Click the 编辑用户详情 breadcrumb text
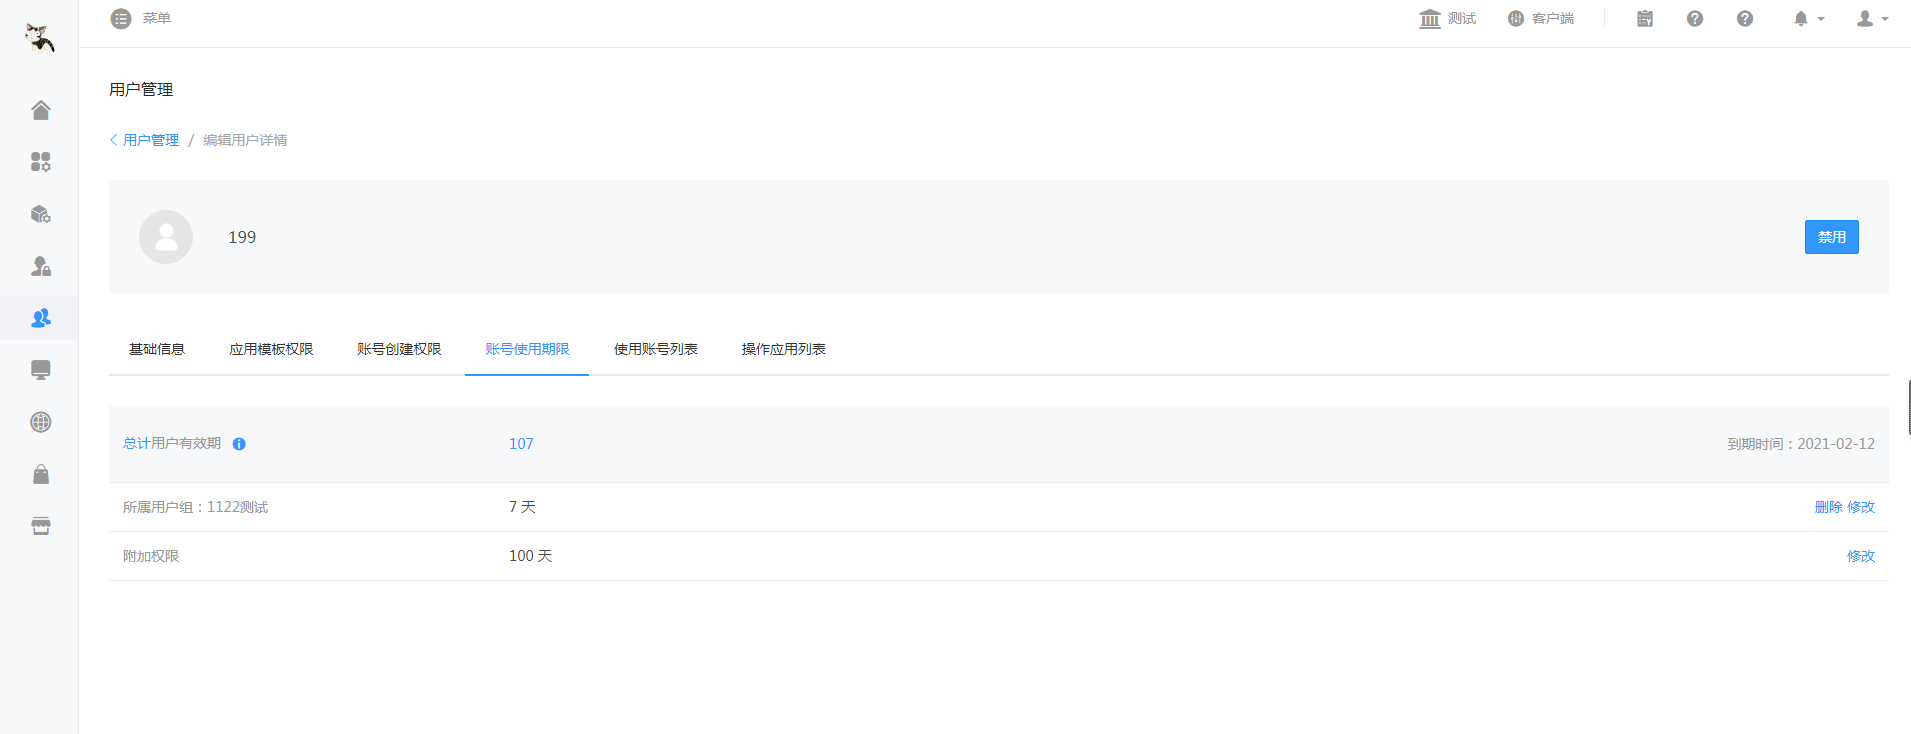This screenshot has height=734, width=1911. click(x=245, y=140)
